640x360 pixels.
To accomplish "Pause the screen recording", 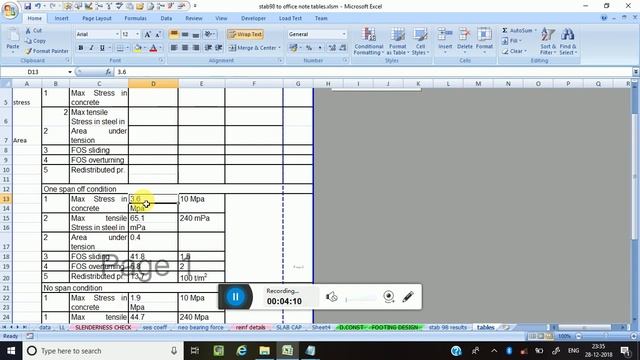I will coord(236,297).
